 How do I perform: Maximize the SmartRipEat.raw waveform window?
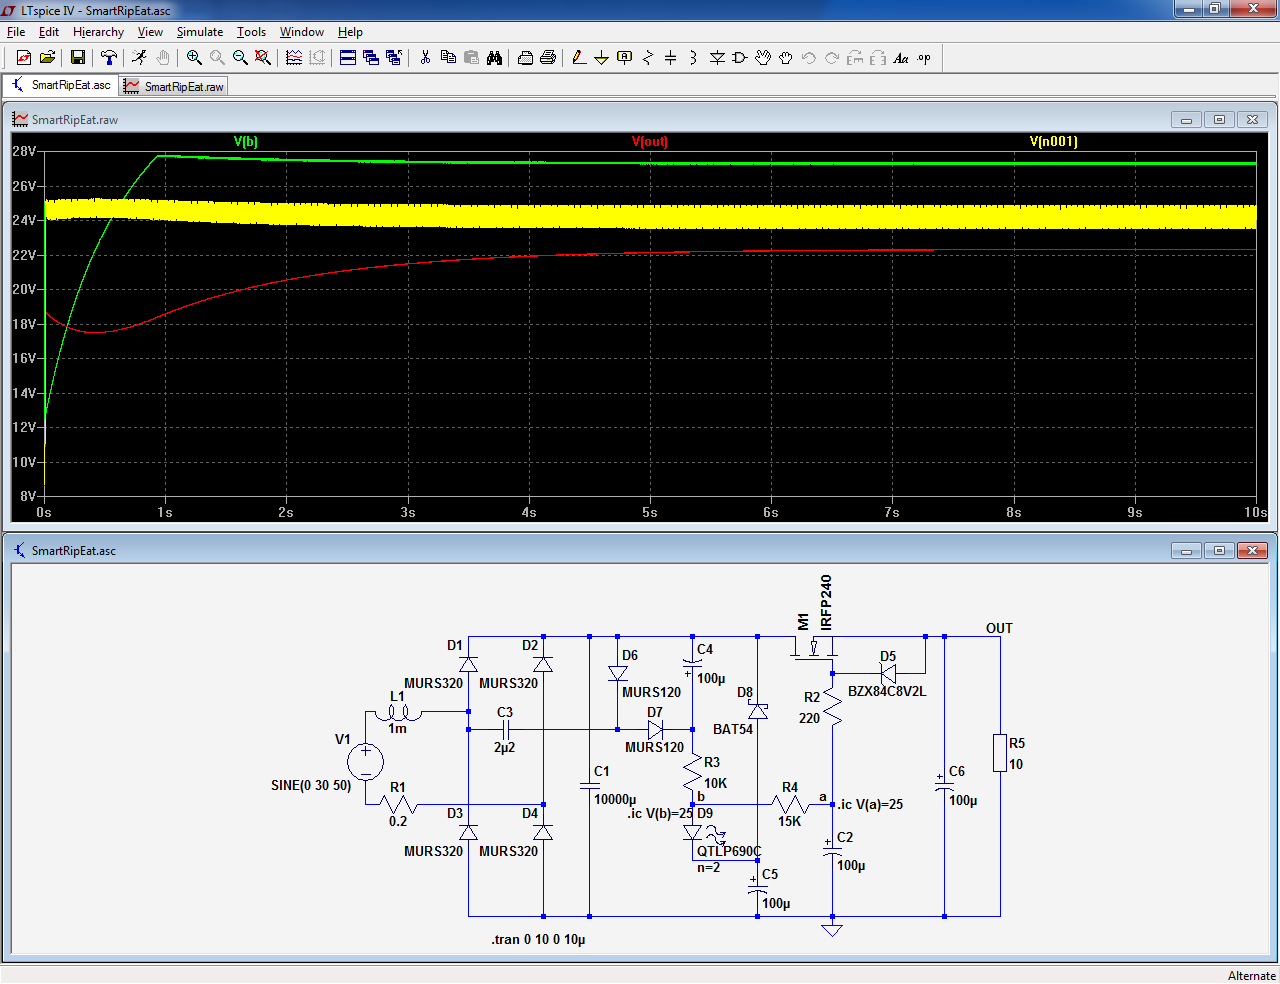click(1219, 120)
